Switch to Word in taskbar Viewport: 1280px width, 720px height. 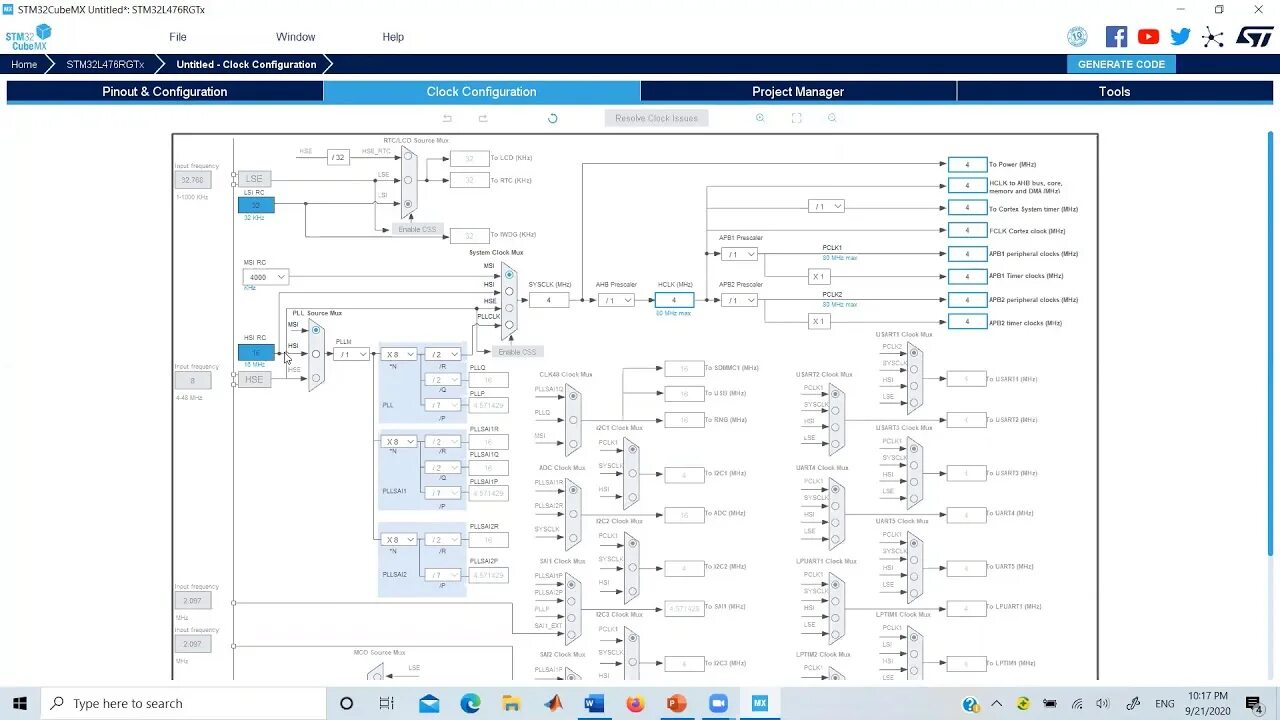[x=594, y=703]
